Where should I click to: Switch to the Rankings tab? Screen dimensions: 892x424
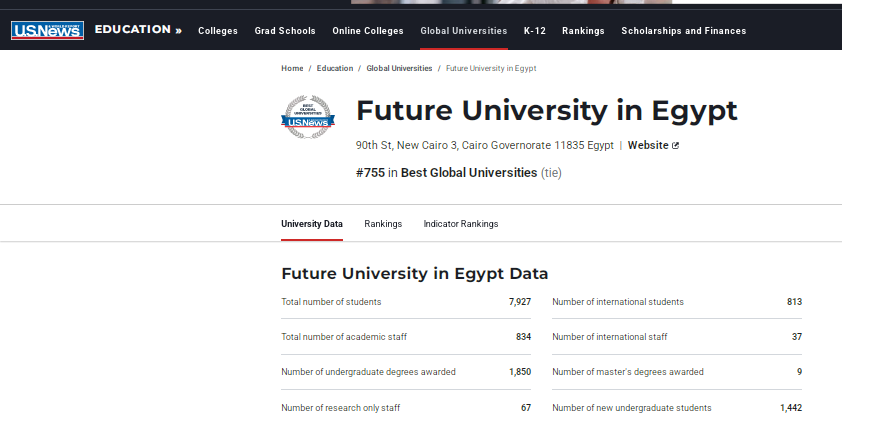coord(383,224)
